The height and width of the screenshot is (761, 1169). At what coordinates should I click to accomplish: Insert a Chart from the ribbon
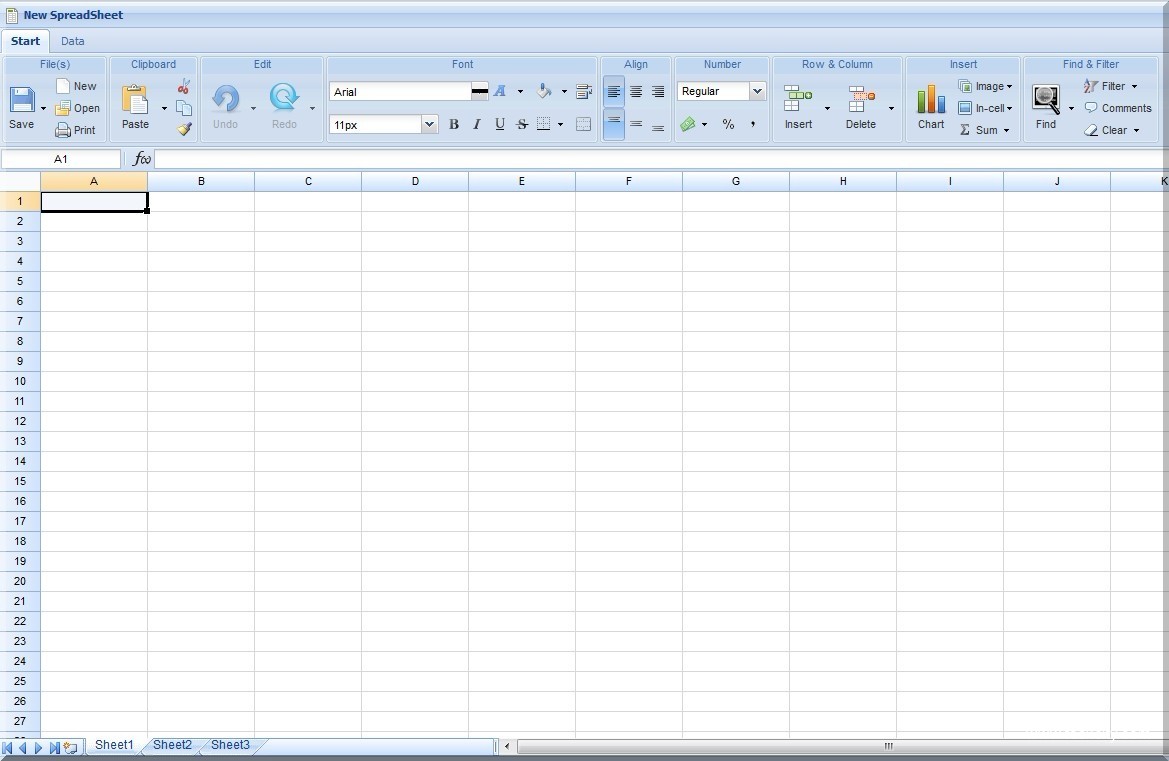coord(931,100)
